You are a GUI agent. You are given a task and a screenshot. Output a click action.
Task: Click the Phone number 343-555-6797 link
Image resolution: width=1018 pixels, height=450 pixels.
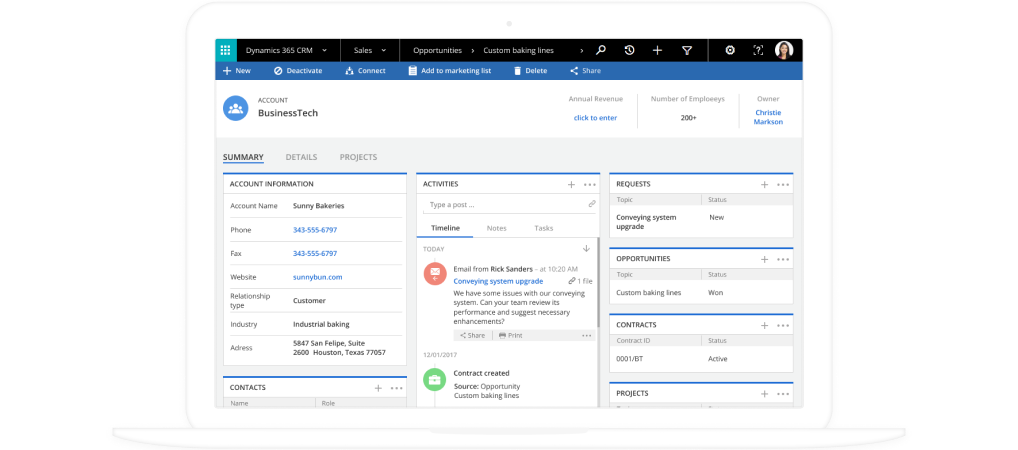[315, 230]
